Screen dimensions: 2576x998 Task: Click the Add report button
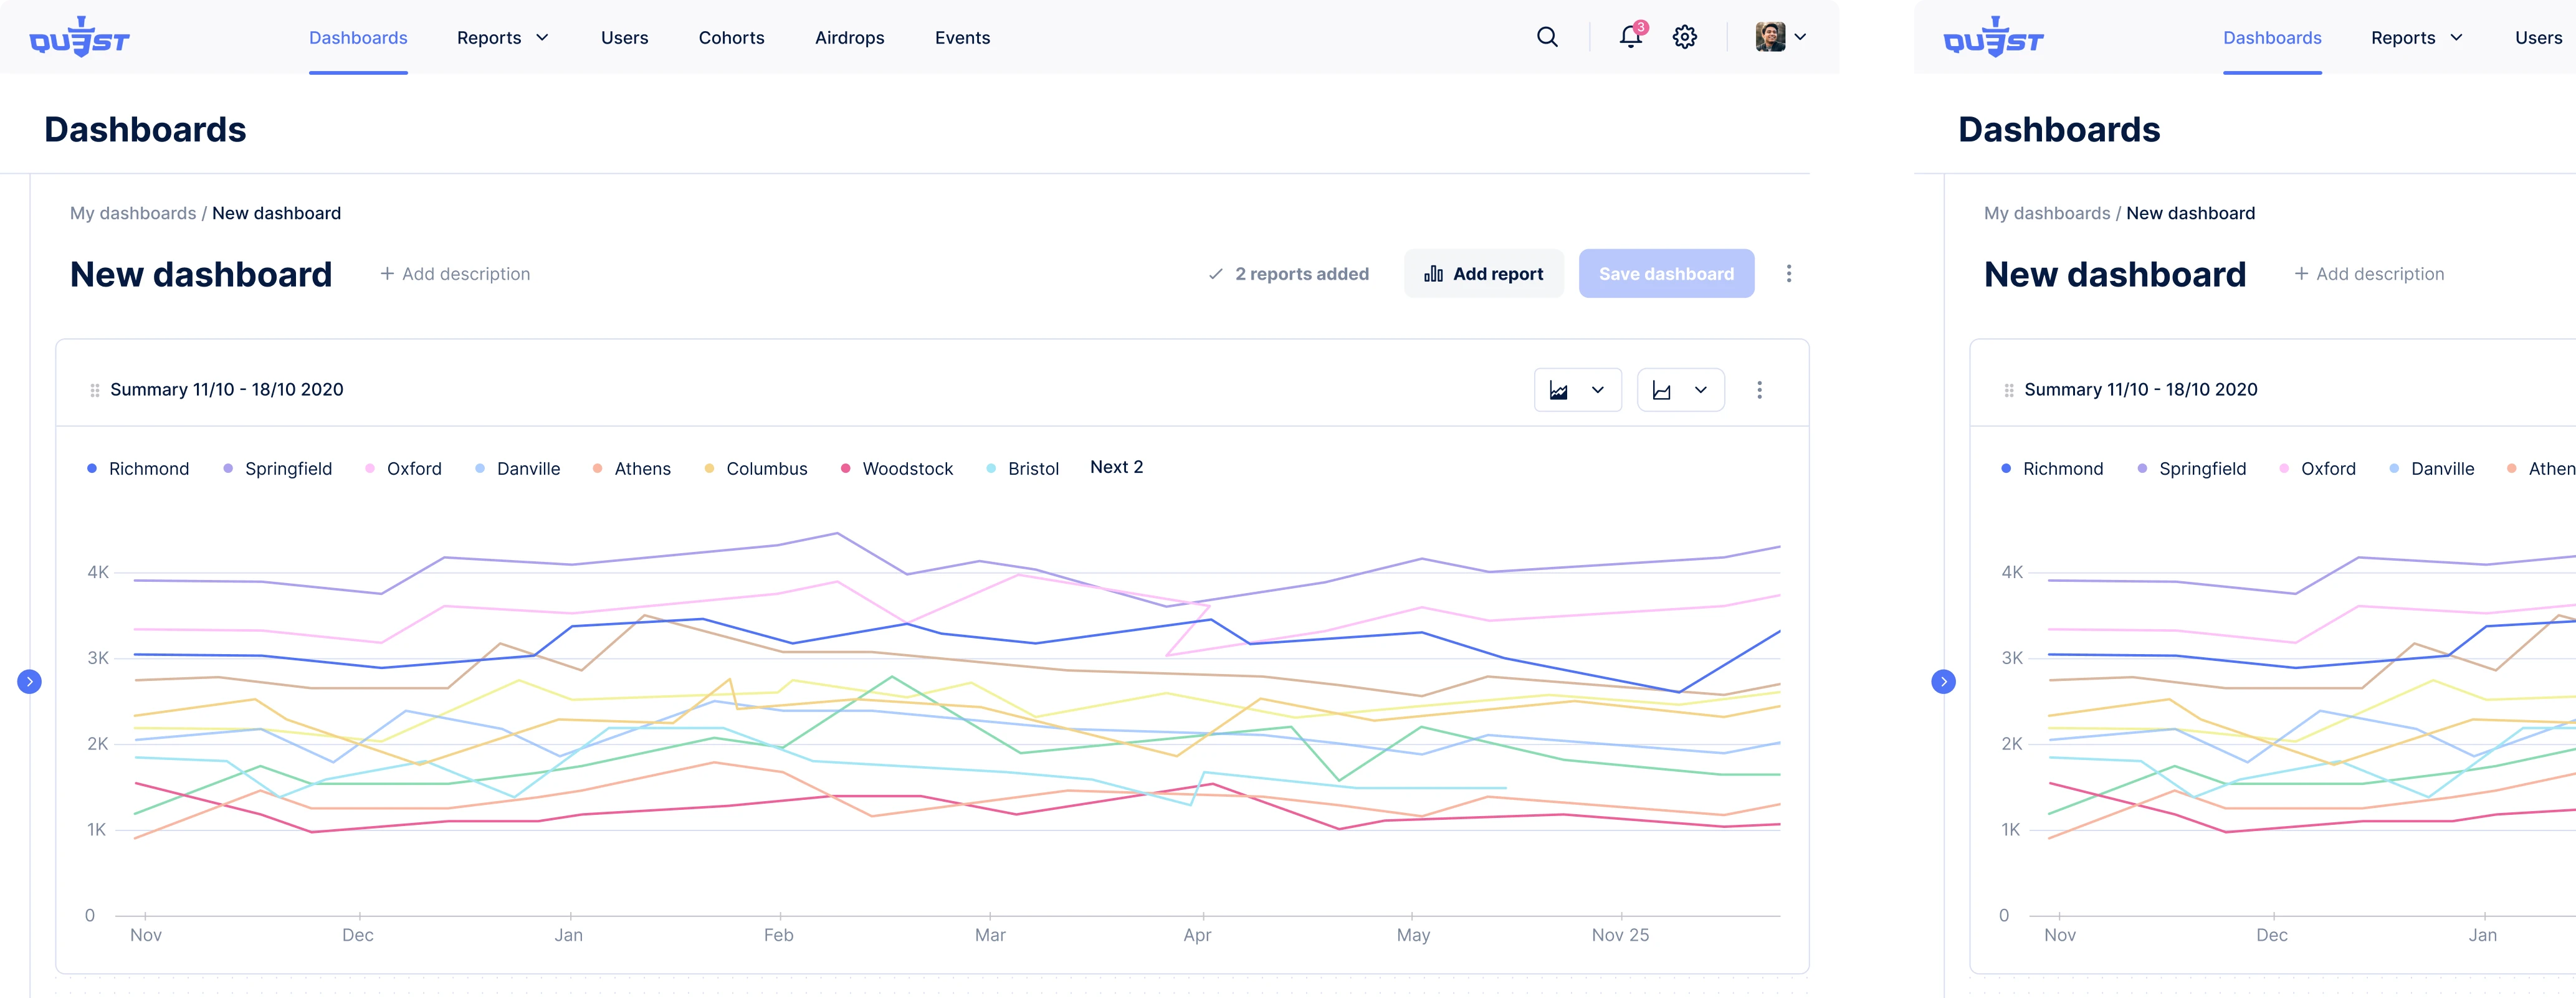tap(1483, 274)
